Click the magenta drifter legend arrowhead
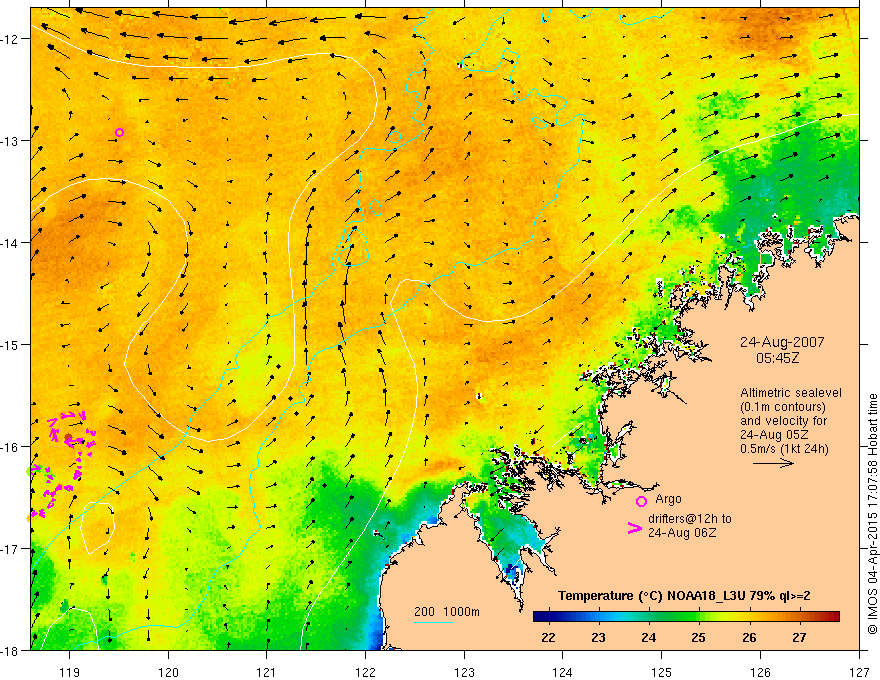 [x=635, y=528]
